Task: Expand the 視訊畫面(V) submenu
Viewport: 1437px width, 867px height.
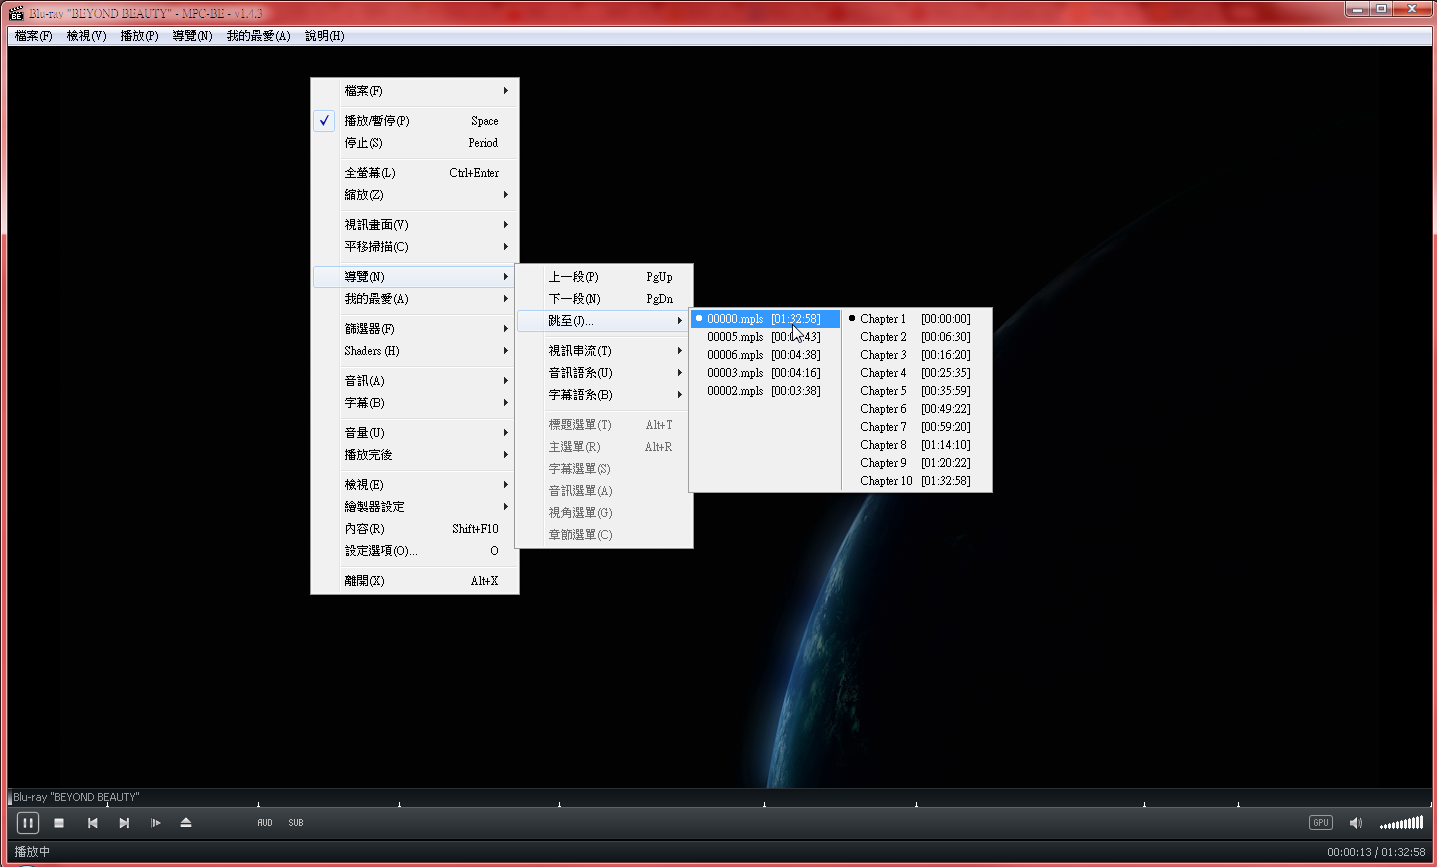Action: tap(415, 225)
